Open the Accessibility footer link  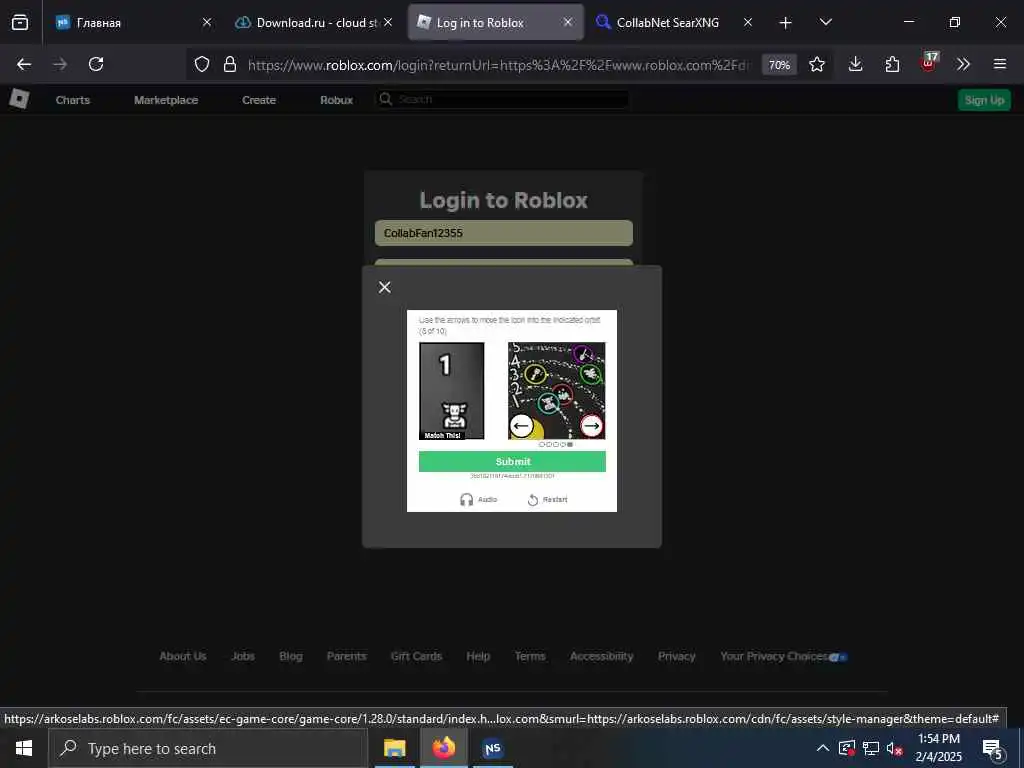[x=601, y=656]
